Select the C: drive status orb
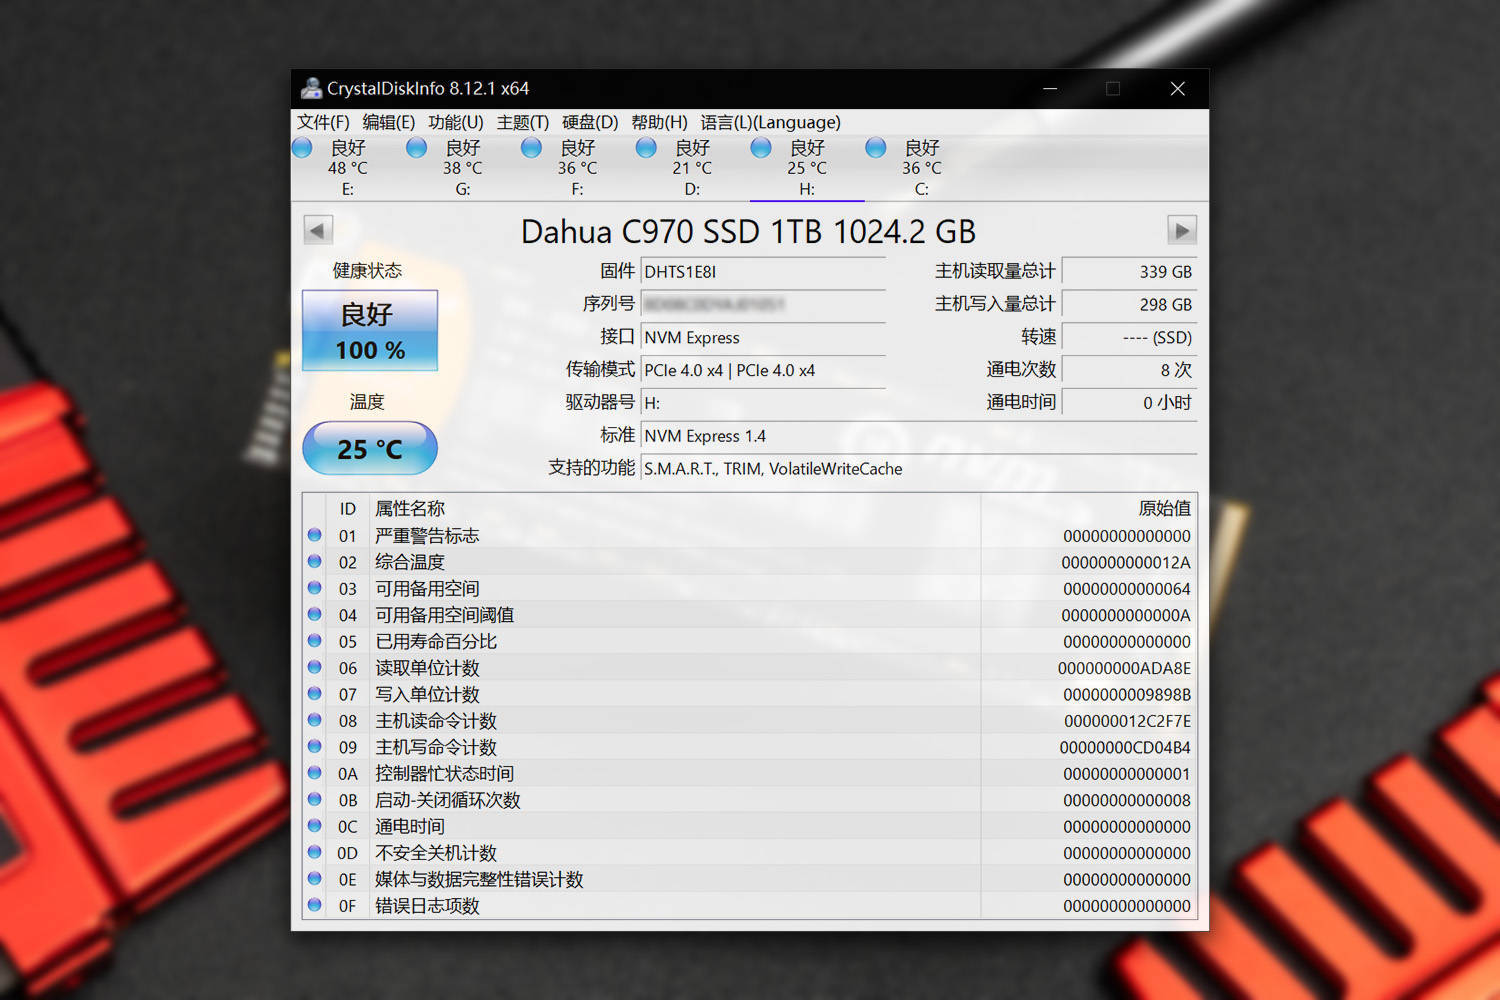Image resolution: width=1500 pixels, height=1000 pixels. pos(876,148)
